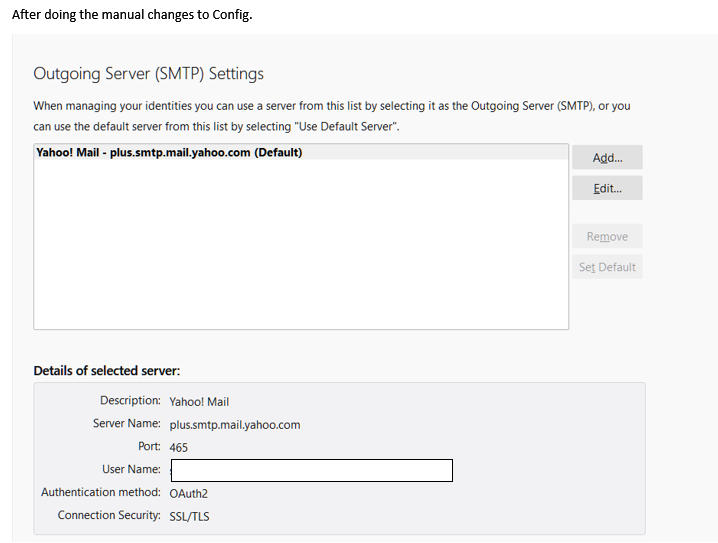Click the Remove button

pos(607,236)
